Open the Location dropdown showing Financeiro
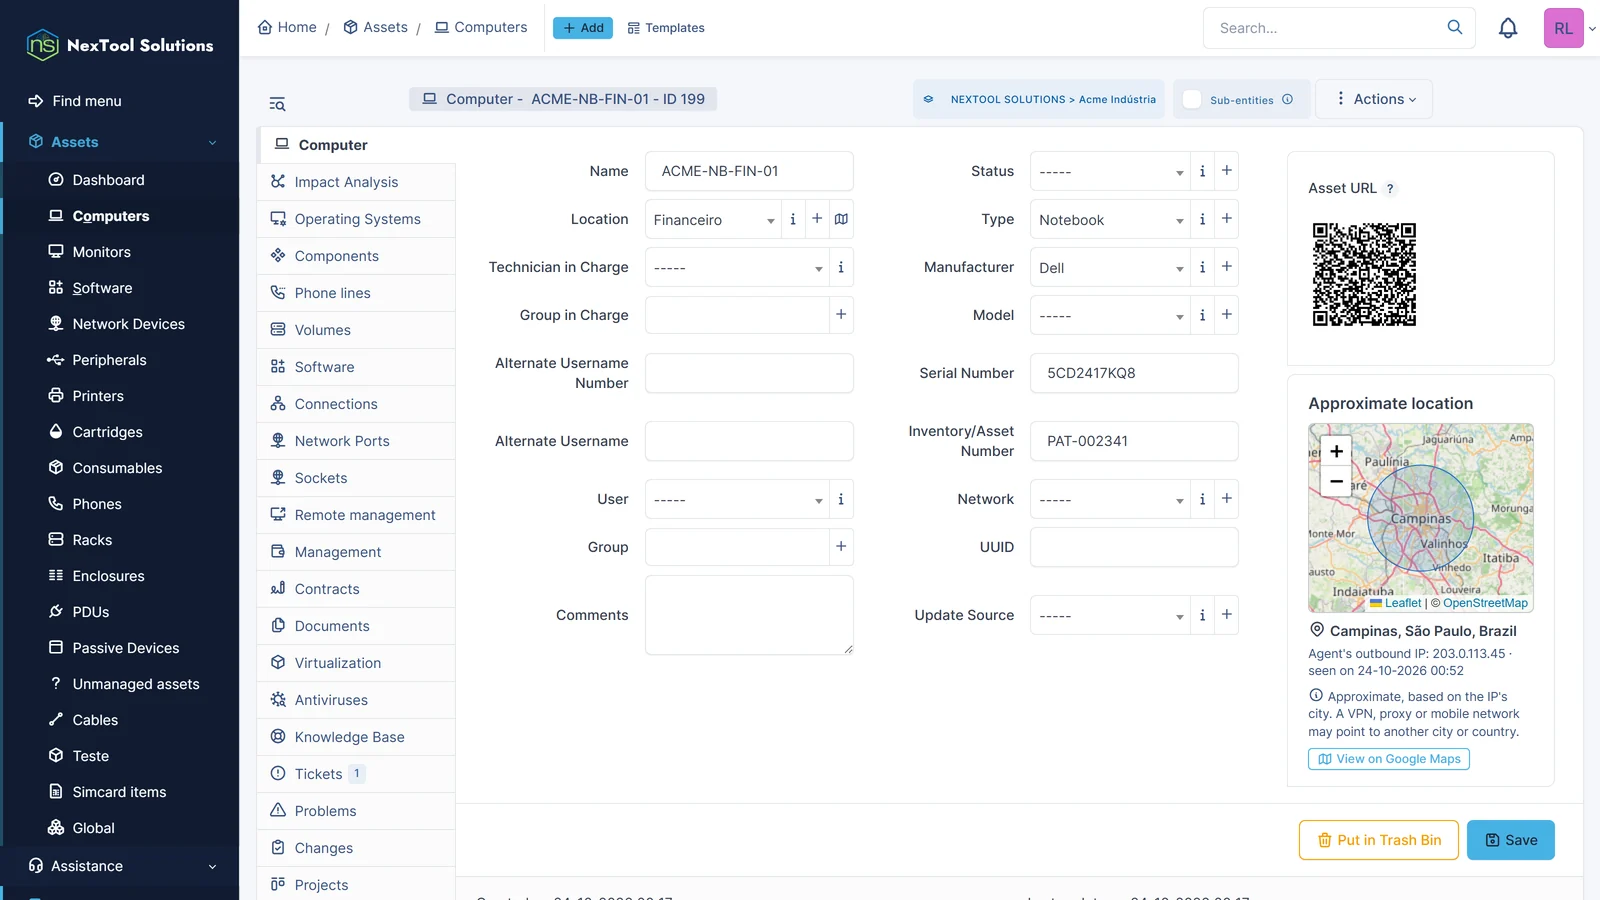The width and height of the screenshot is (1600, 900). pos(713,219)
